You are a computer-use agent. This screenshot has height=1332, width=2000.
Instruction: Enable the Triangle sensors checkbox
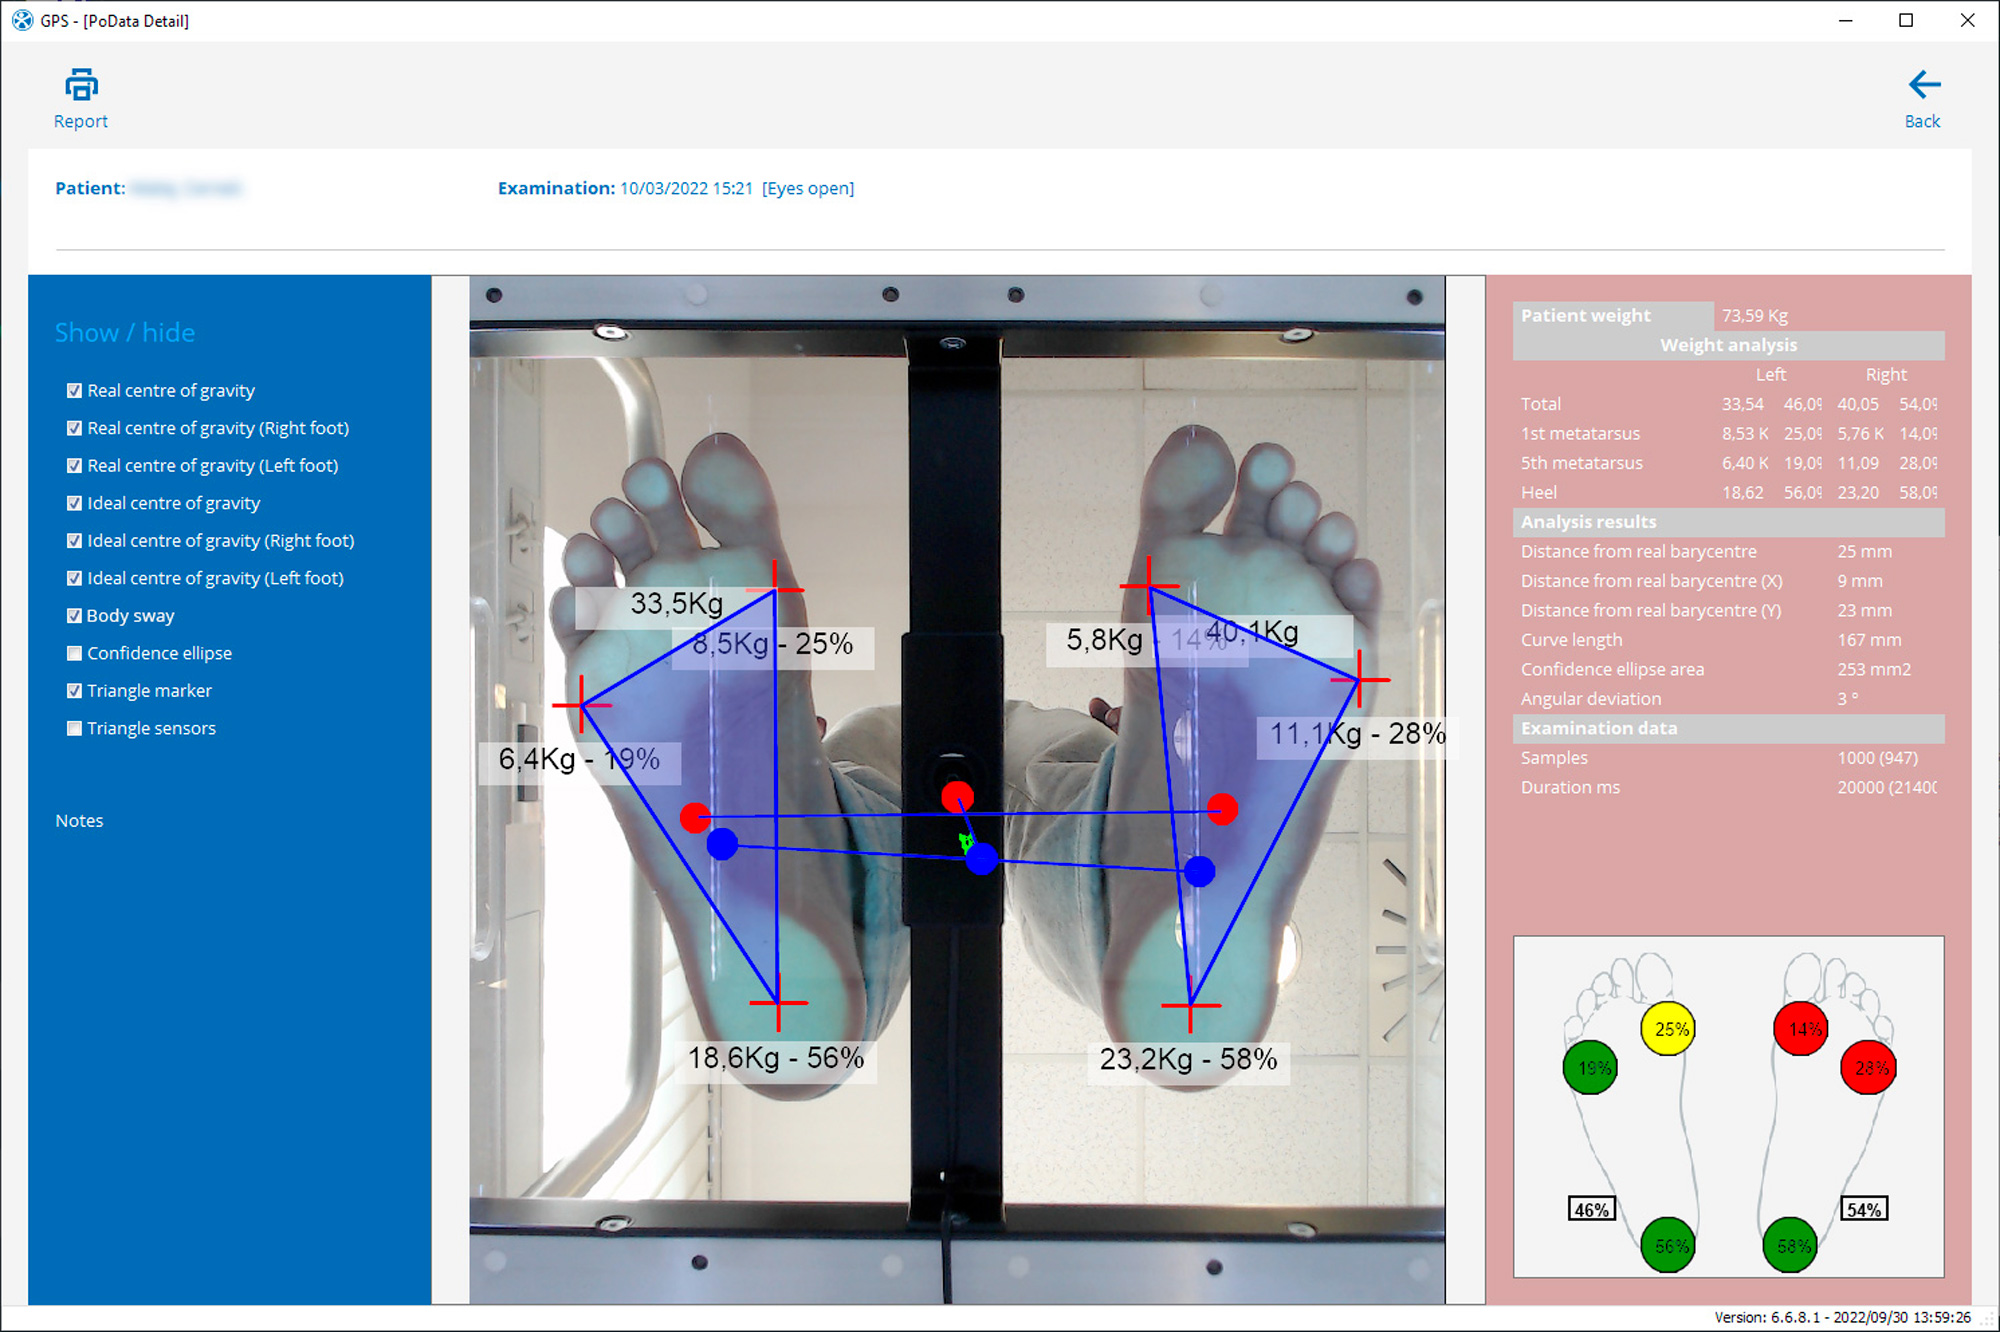(x=74, y=728)
